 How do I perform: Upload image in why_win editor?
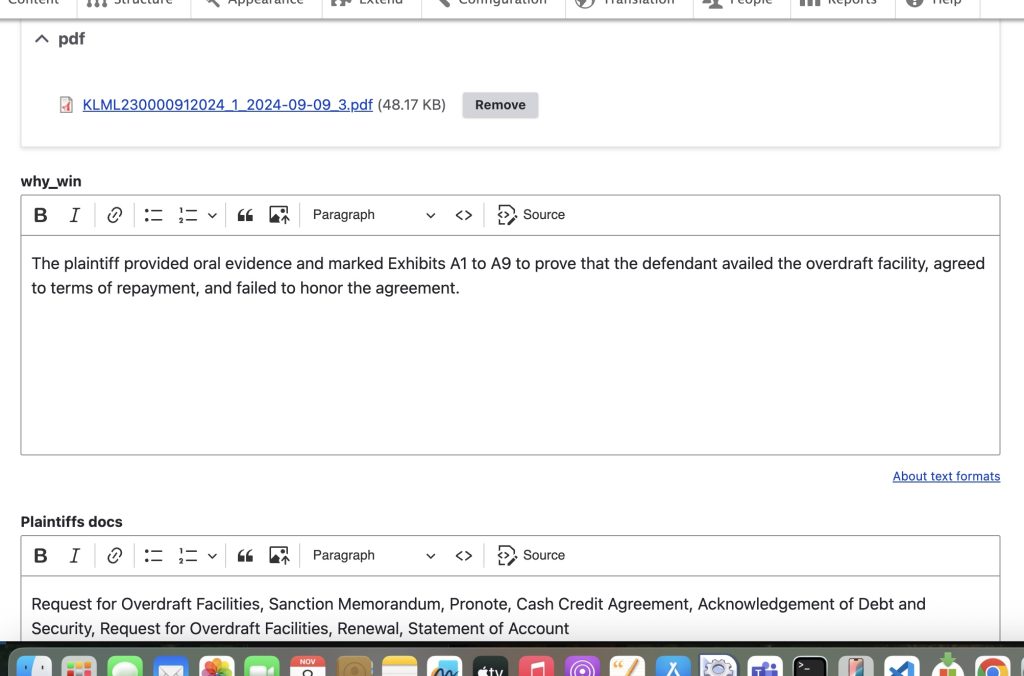(279, 215)
